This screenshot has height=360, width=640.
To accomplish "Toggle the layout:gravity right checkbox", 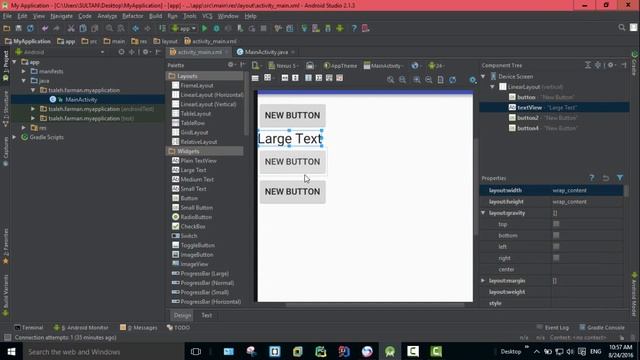I will pyautogui.click(x=556, y=258).
